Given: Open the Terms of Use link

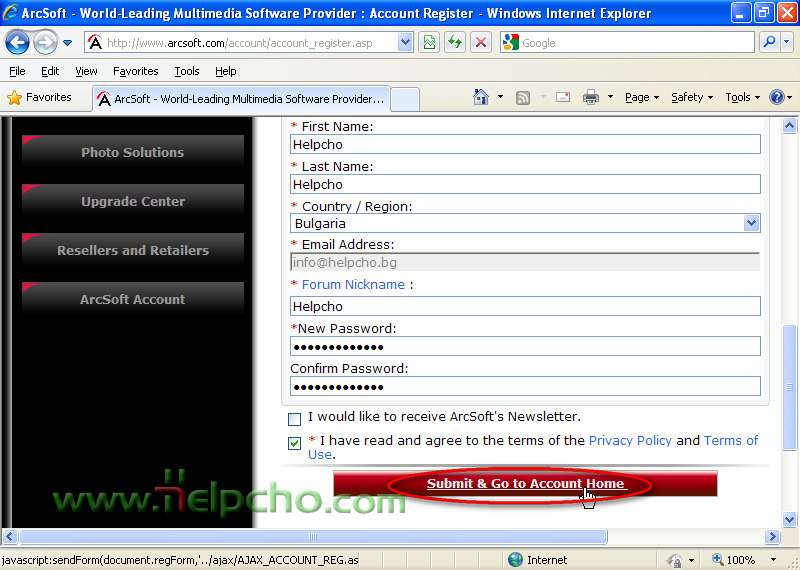Looking at the screenshot, I should (x=731, y=441).
